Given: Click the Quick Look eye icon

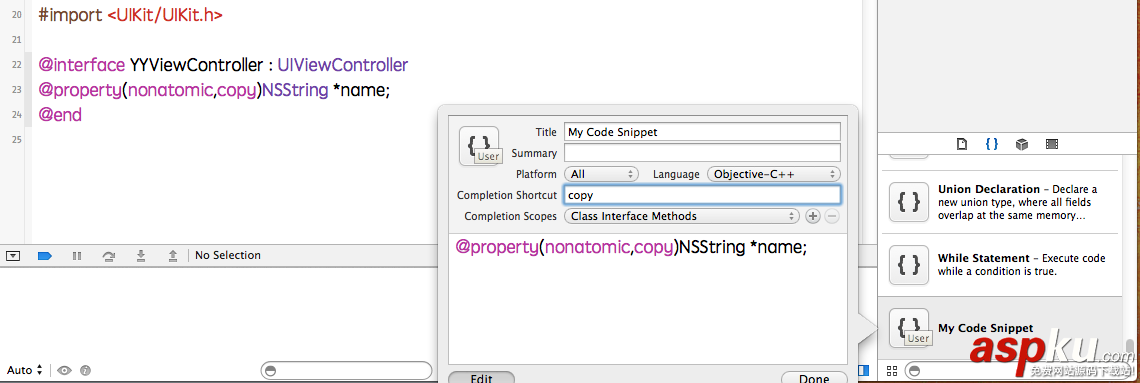Looking at the screenshot, I should 64,370.
